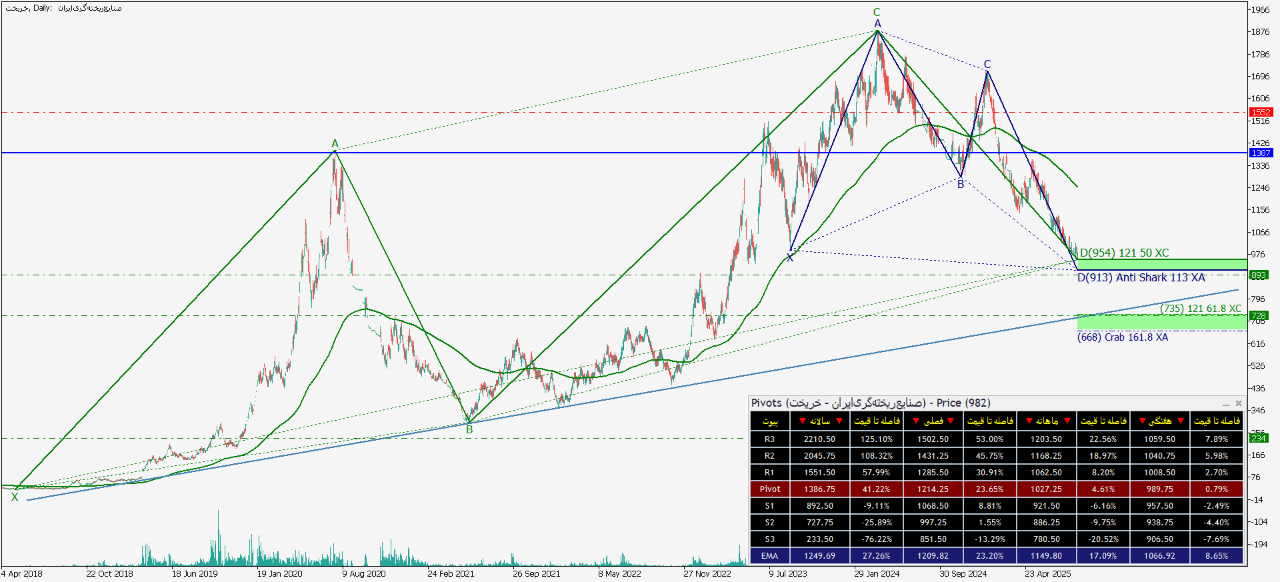Select the Crab 161.8 XA label
This screenshot has height=582, width=1280.
pyautogui.click(x=1122, y=337)
